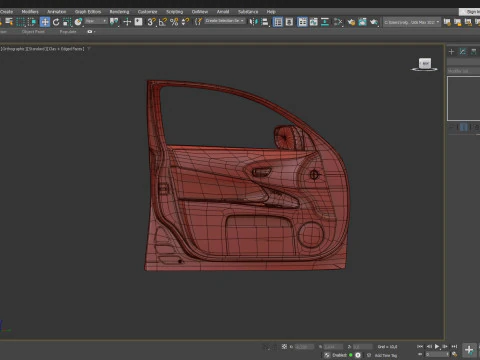Click the X coordinate field in status bar
The image size is (480, 360).
tap(304, 347)
